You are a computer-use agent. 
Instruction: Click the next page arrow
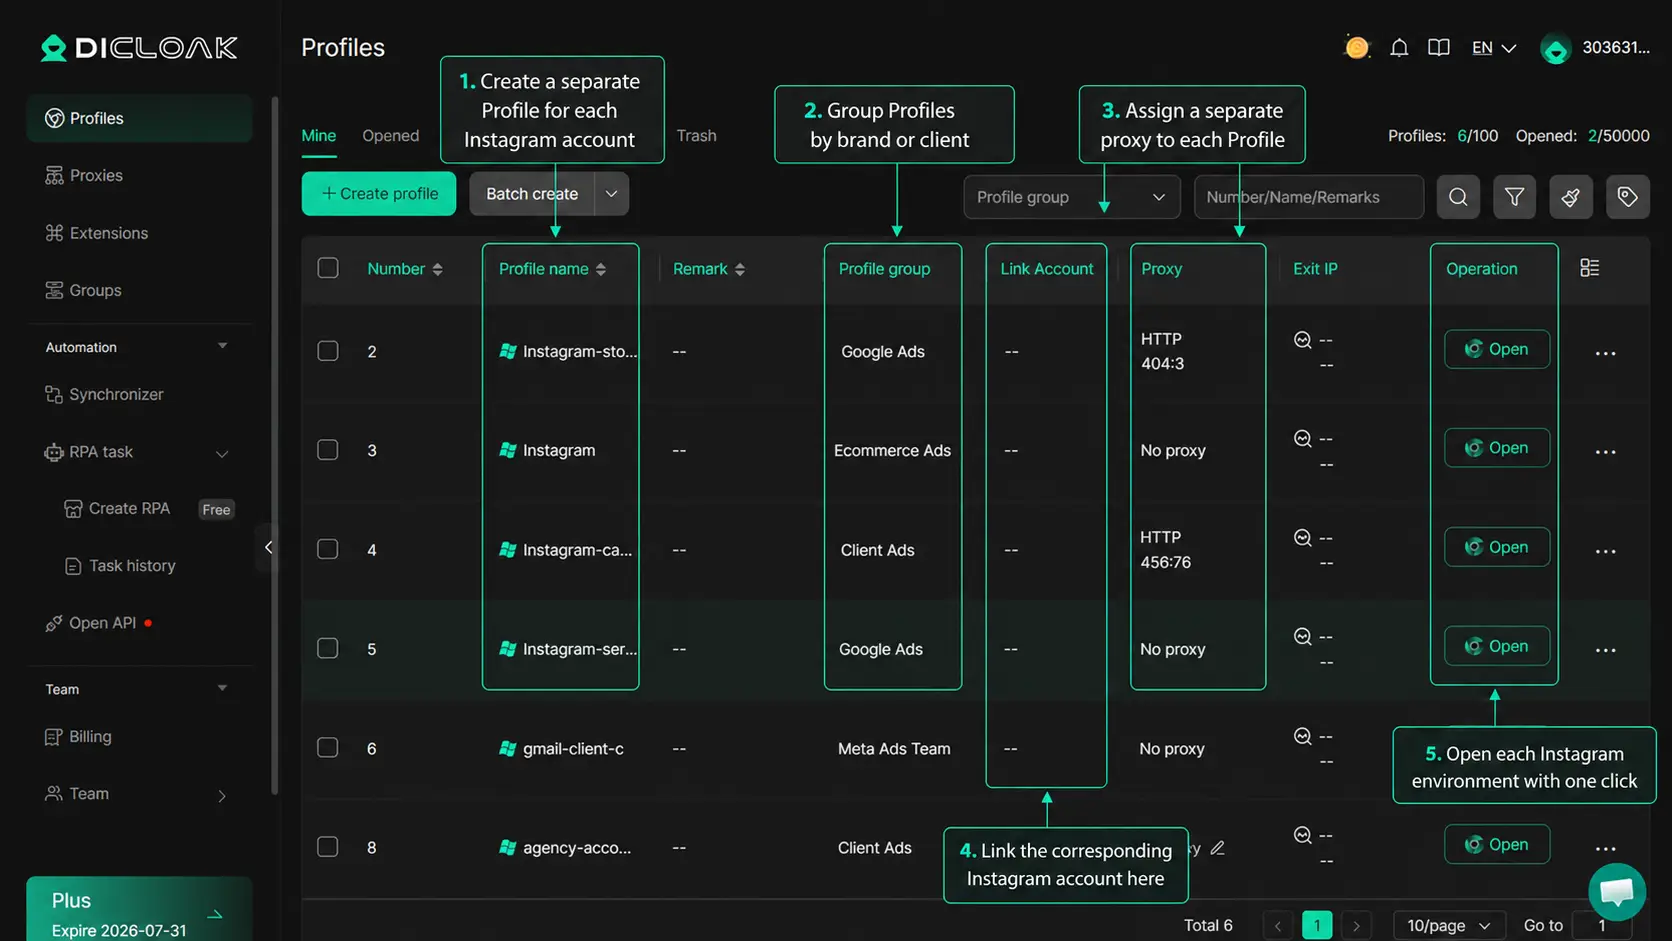(1356, 926)
